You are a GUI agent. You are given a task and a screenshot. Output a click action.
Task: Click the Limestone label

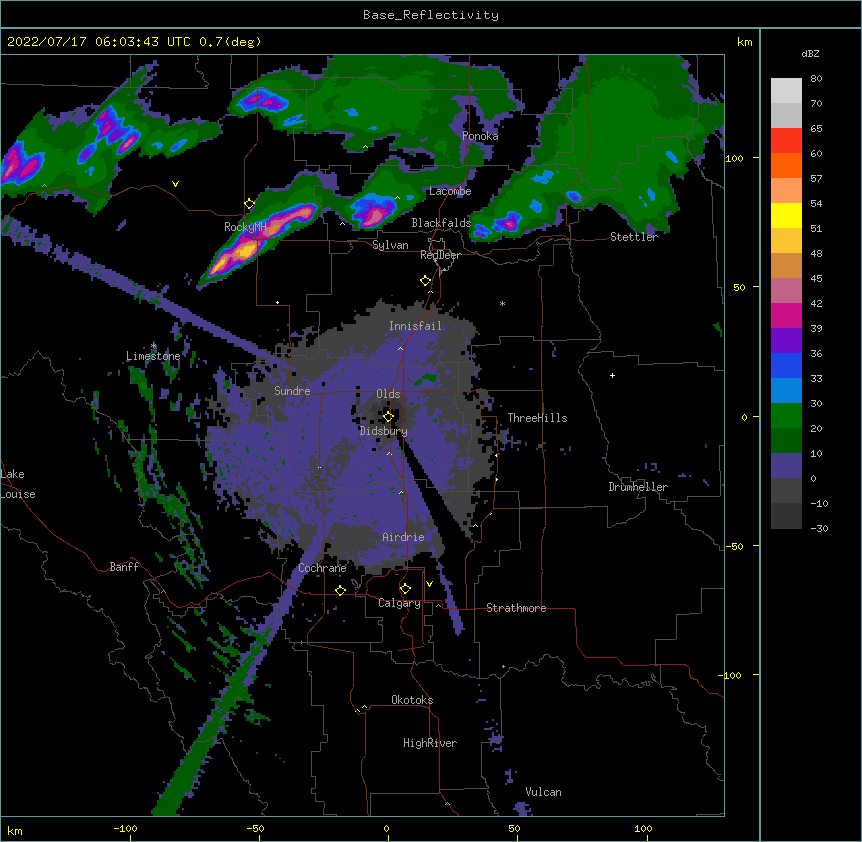tap(153, 356)
